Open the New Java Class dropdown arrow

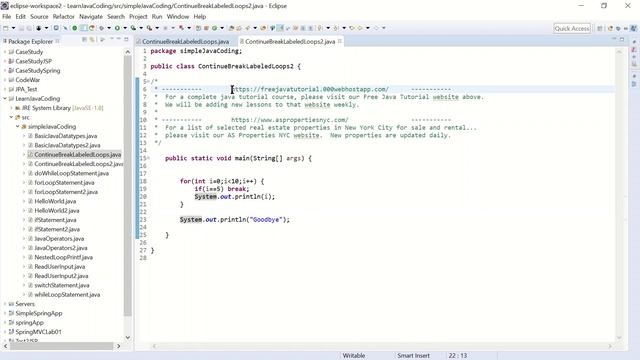coord(222,28)
